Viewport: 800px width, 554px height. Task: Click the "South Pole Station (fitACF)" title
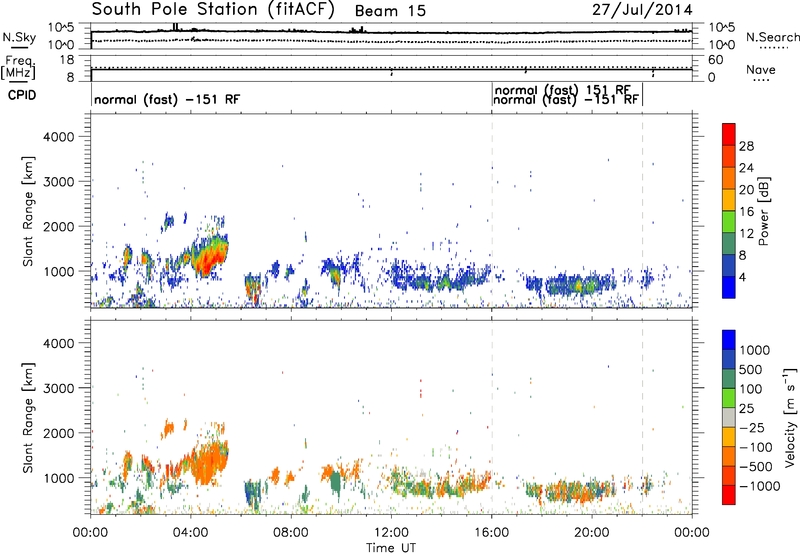213,9
